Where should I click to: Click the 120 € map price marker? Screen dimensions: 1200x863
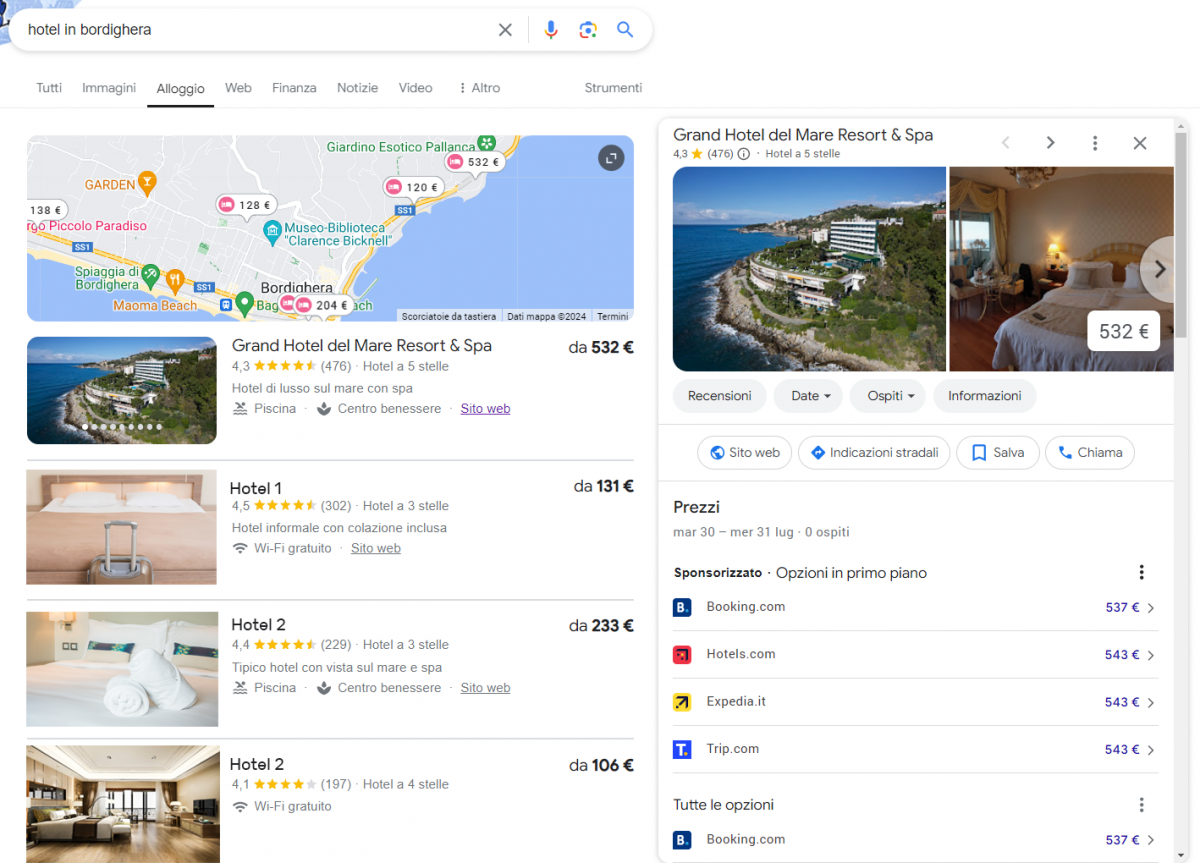click(x=413, y=187)
